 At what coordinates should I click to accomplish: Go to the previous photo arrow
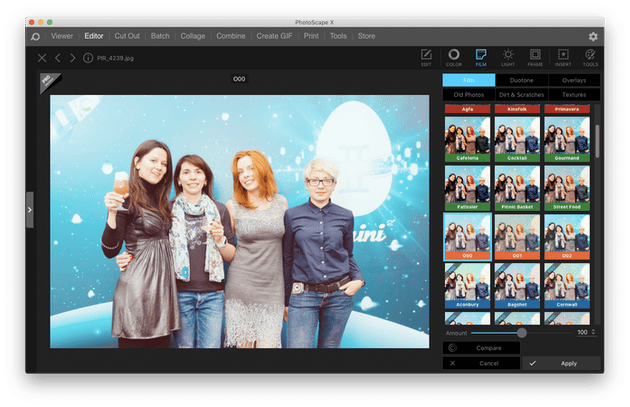[x=57, y=58]
